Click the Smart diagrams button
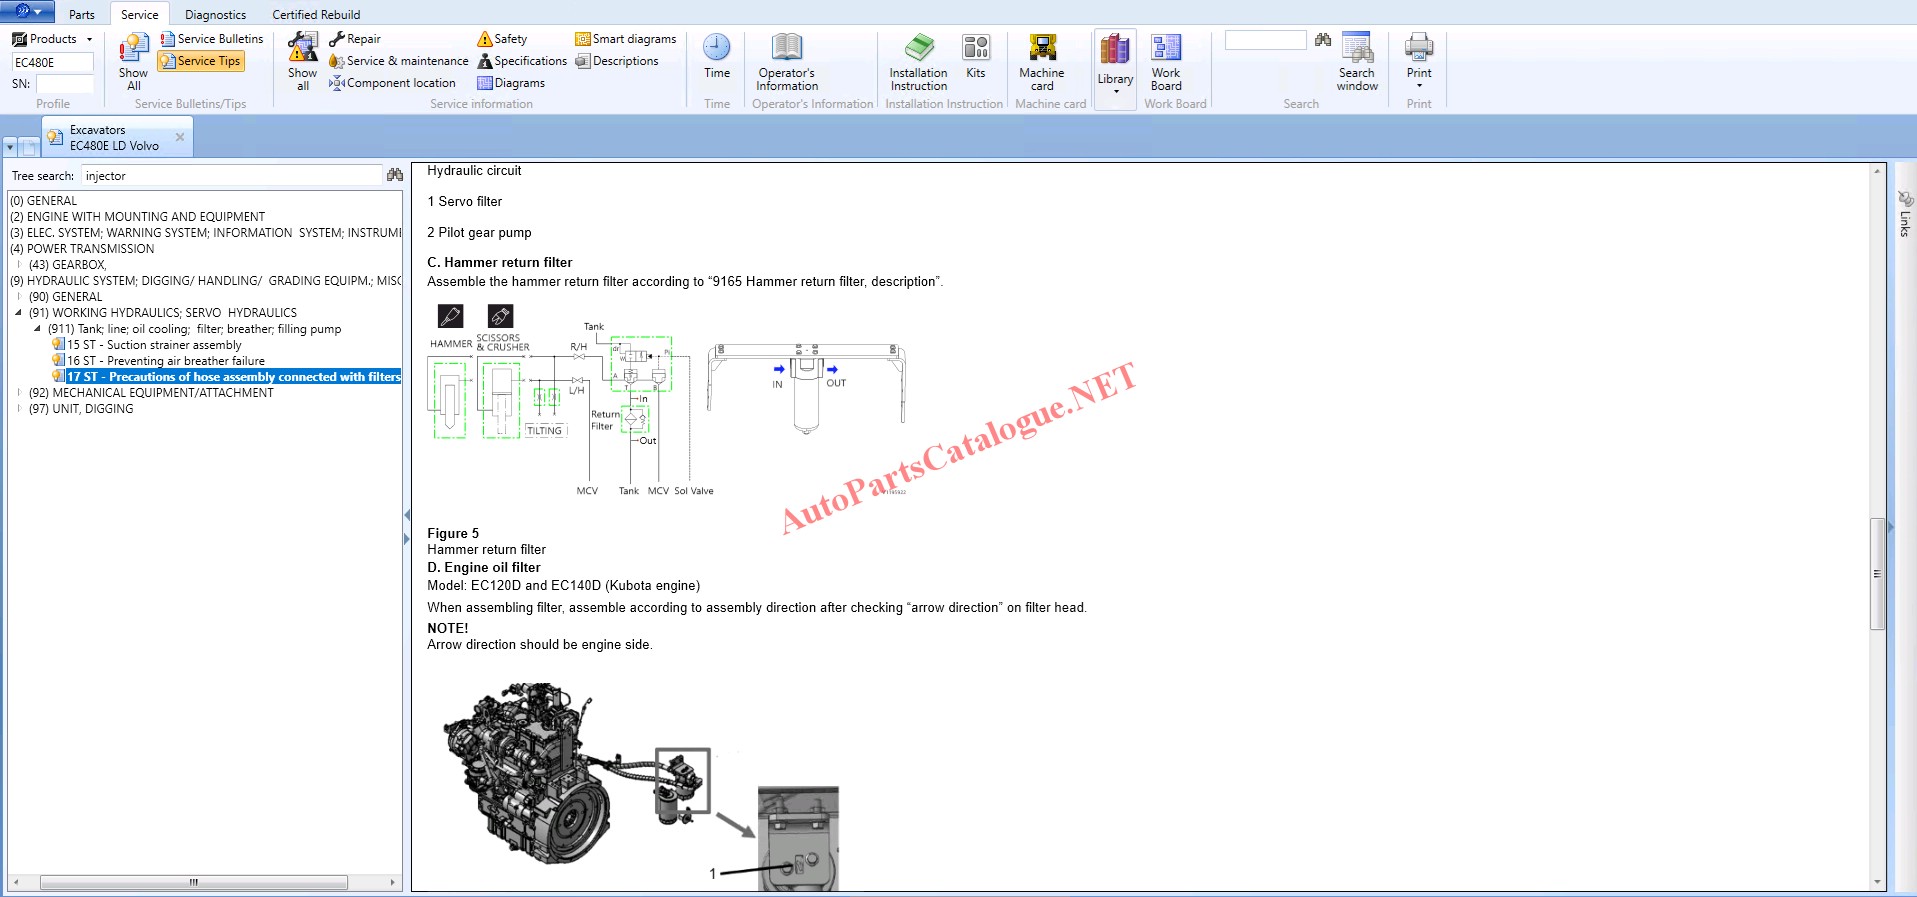The width and height of the screenshot is (1917, 897). click(x=626, y=39)
